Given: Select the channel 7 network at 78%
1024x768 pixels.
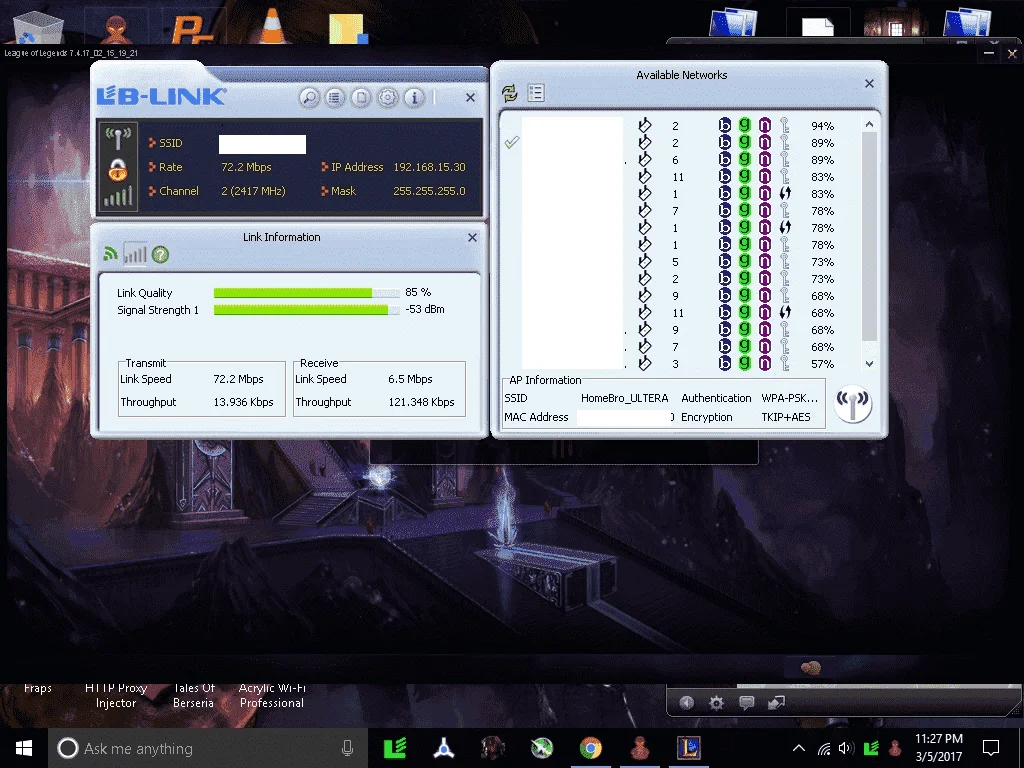Looking at the screenshot, I should point(681,211).
